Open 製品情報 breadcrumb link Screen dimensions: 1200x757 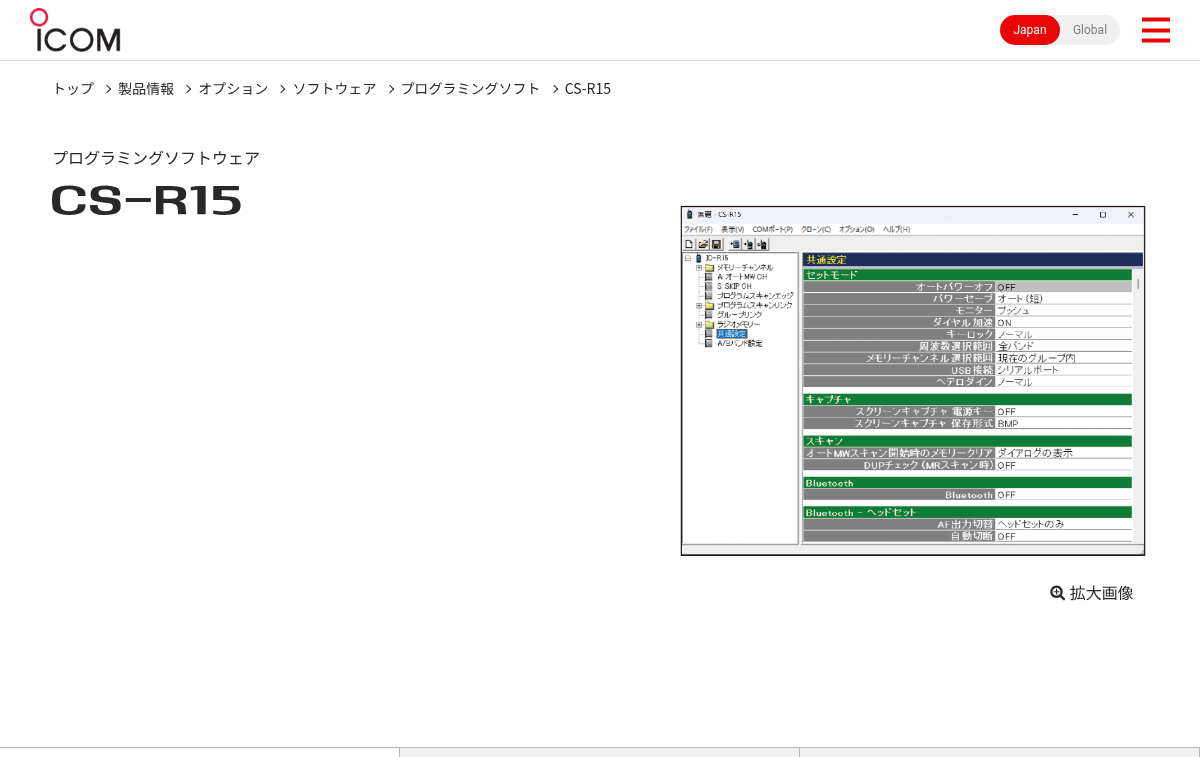146,88
